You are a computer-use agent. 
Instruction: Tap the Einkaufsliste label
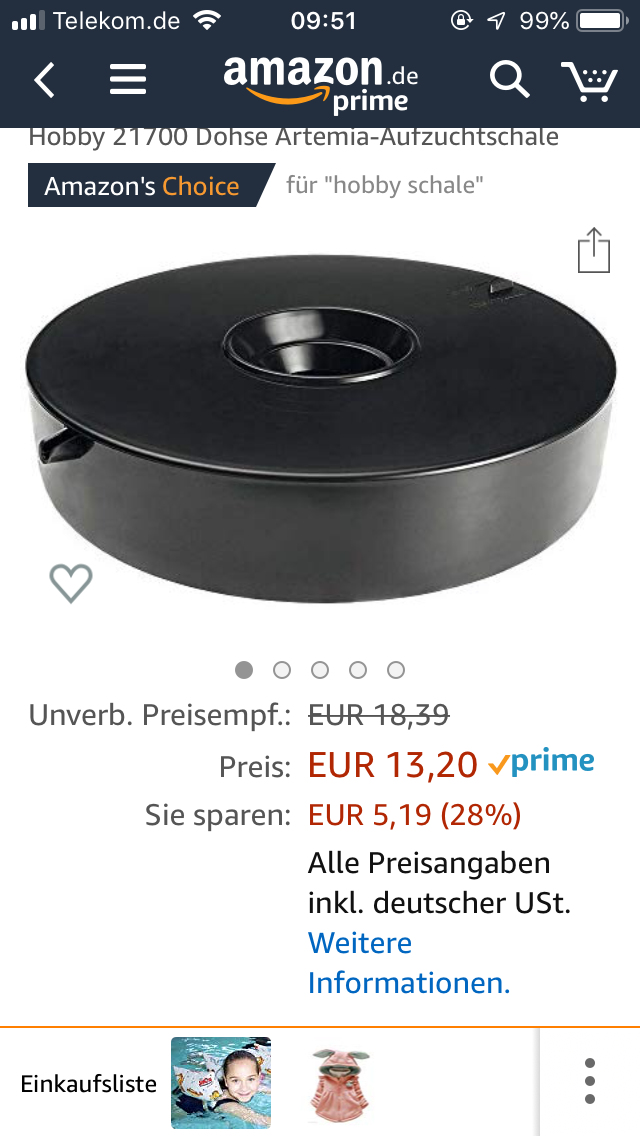pyautogui.click(x=88, y=1084)
